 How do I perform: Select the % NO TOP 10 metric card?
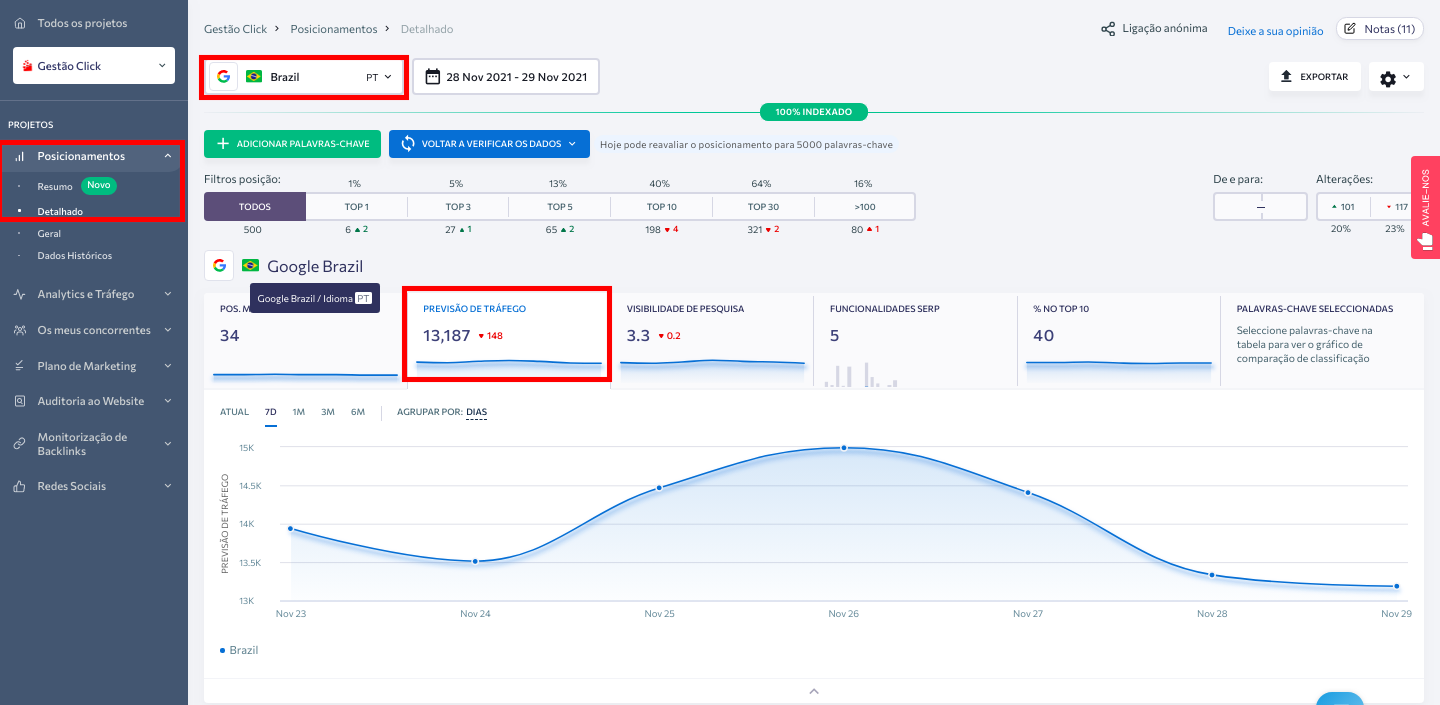[1119, 341]
